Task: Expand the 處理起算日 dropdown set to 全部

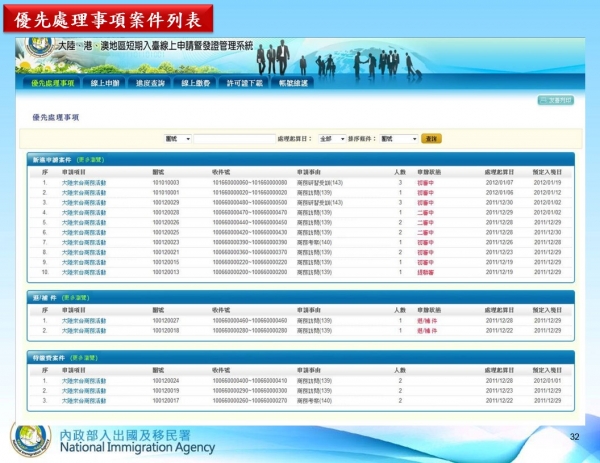Action: pyautogui.click(x=331, y=139)
